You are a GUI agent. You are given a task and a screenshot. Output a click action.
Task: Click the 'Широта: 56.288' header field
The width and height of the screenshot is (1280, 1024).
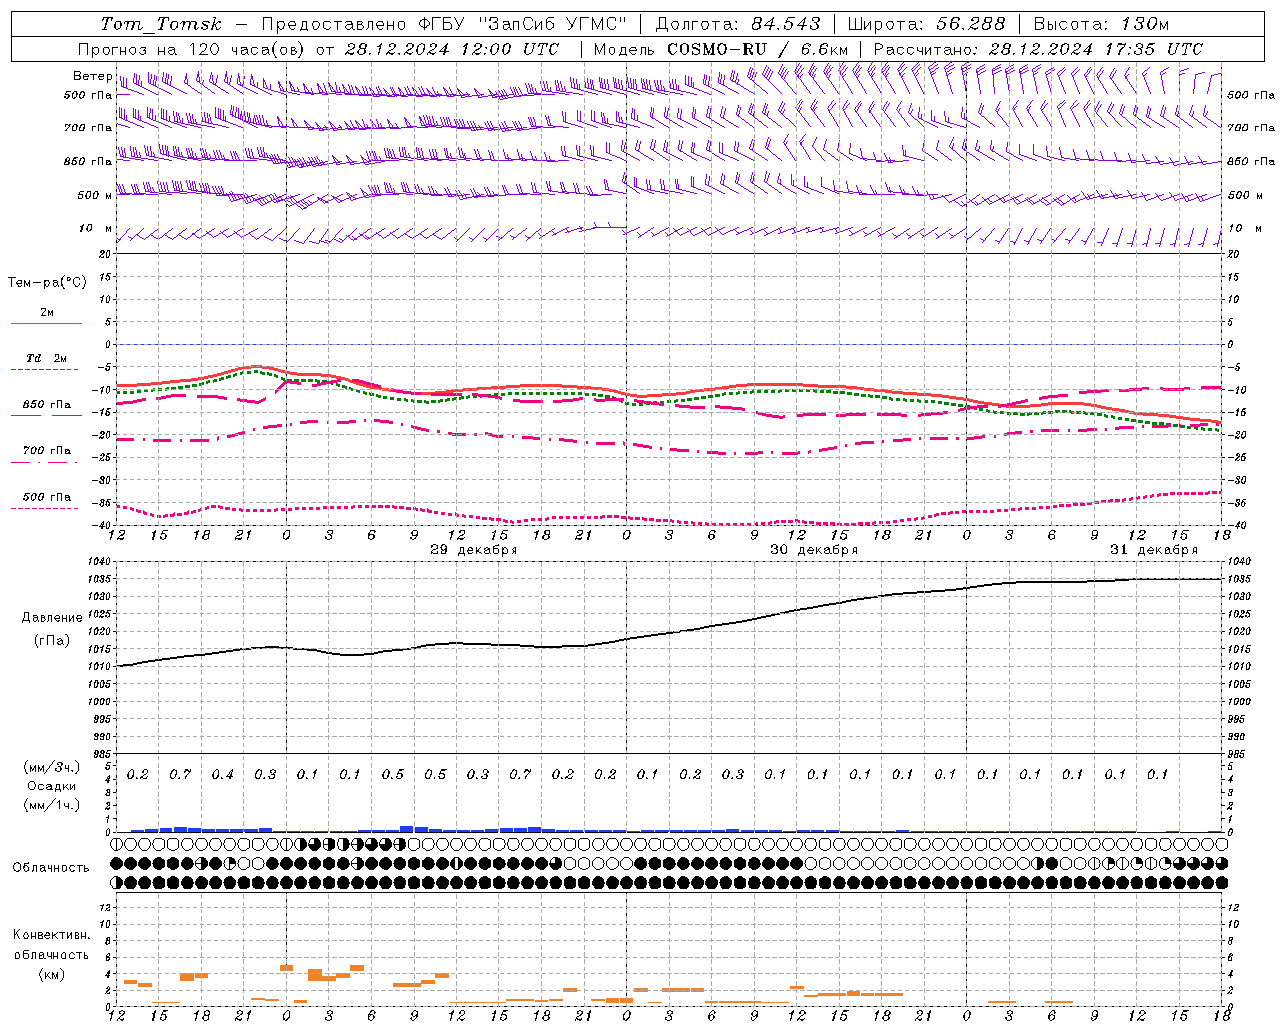click(x=926, y=24)
